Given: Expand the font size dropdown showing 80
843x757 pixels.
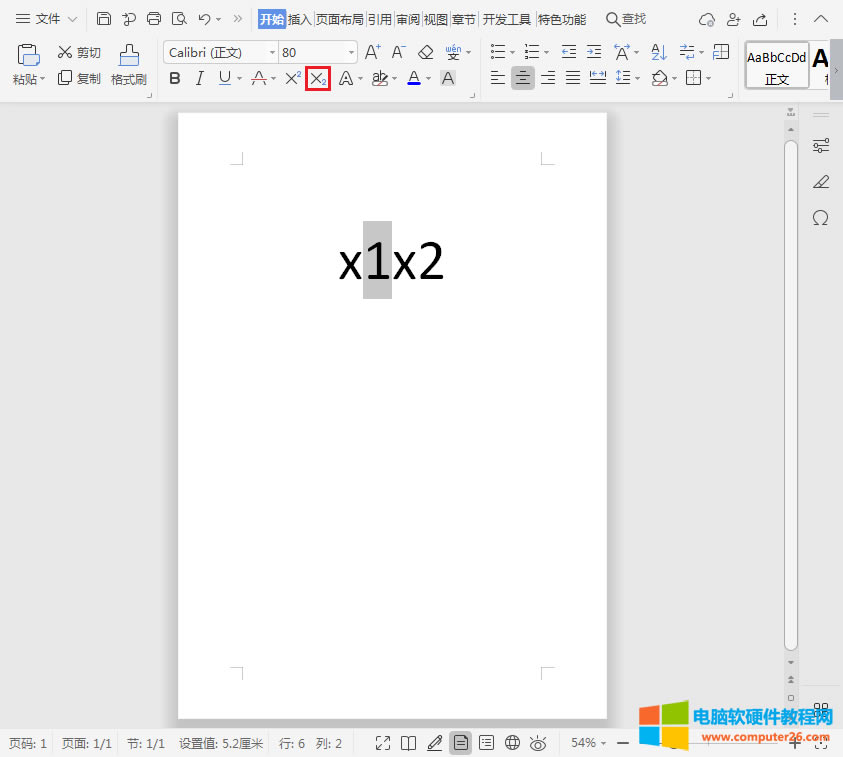Looking at the screenshot, I should [x=351, y=52].
